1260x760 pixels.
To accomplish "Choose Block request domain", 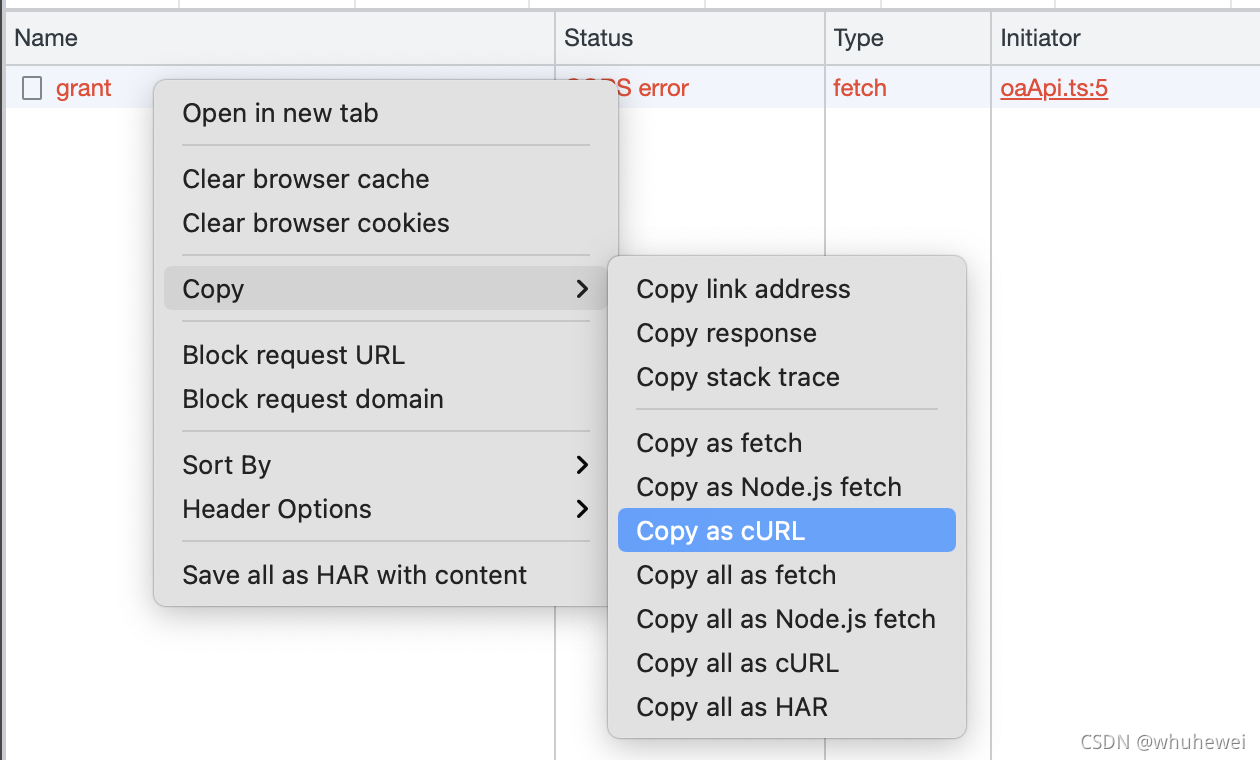I will click(312, 399).
